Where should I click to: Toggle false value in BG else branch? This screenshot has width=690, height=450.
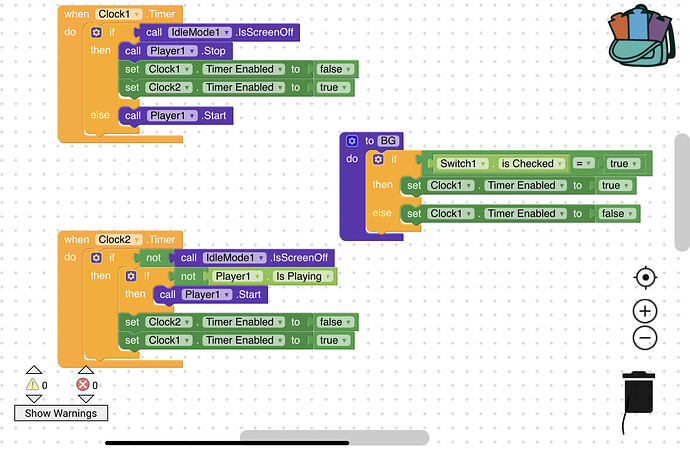coord(617,214)
